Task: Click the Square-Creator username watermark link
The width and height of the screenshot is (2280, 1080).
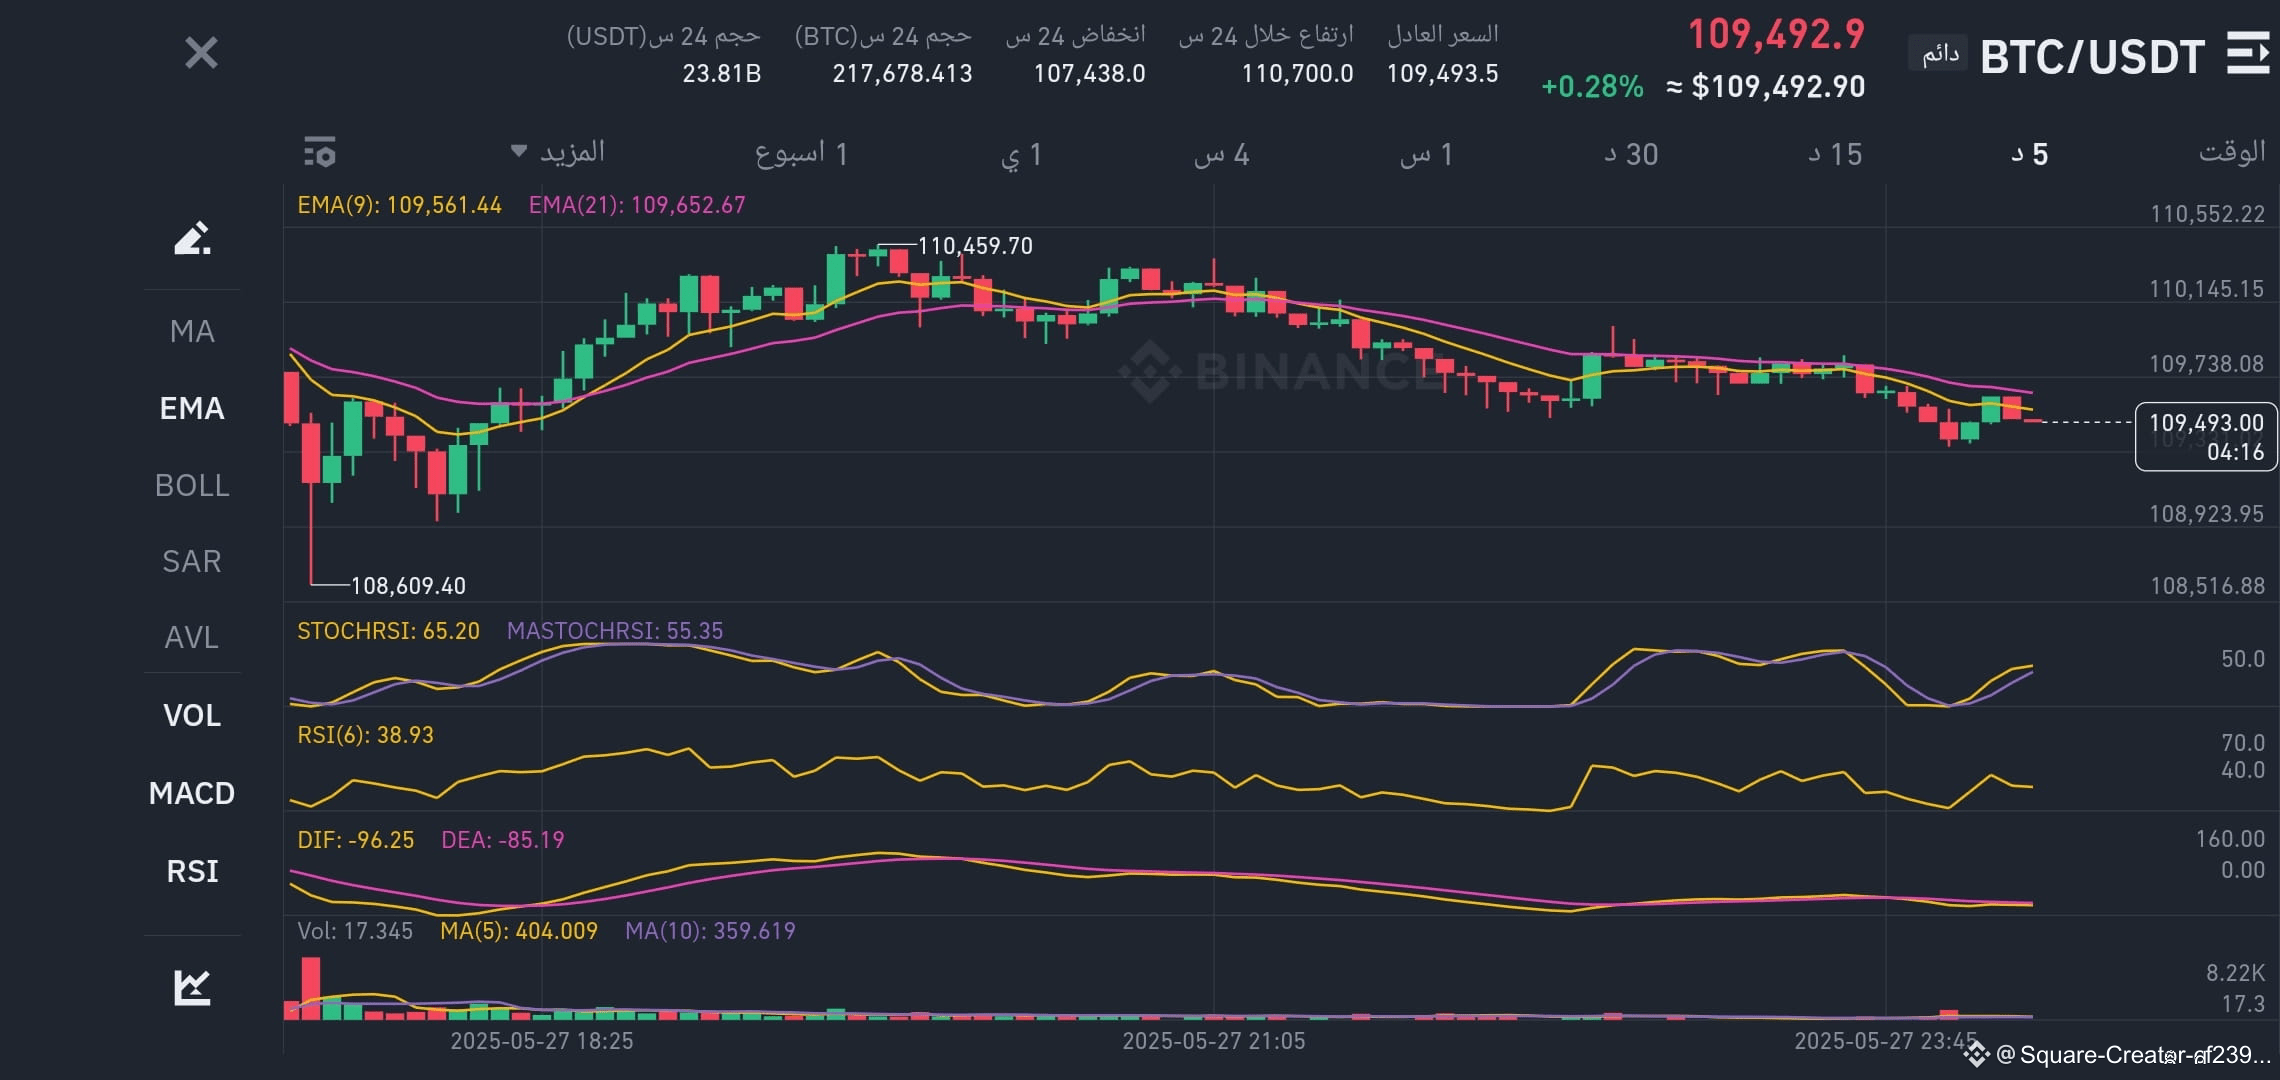Action: pyautogui.click(x=2118, y=1055)
